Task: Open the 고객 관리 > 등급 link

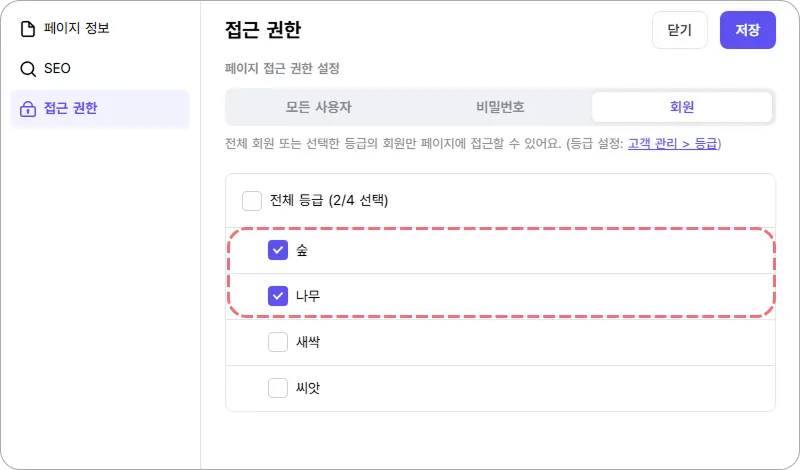Action: pyautogui.click(x=672, y=144)
